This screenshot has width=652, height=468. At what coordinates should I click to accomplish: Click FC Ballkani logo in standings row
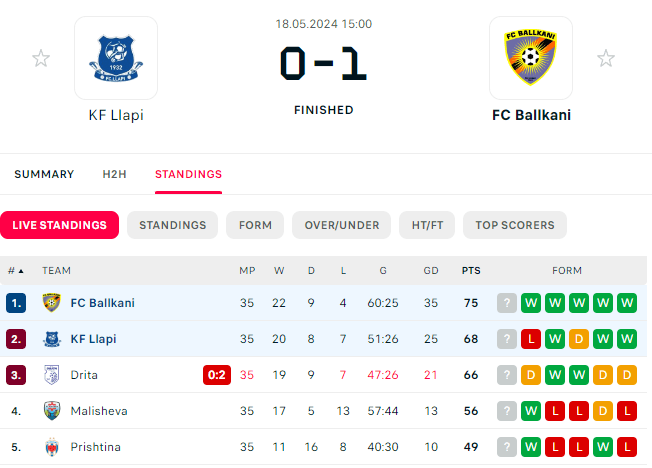pyautogui.click(x=52, y=303)
